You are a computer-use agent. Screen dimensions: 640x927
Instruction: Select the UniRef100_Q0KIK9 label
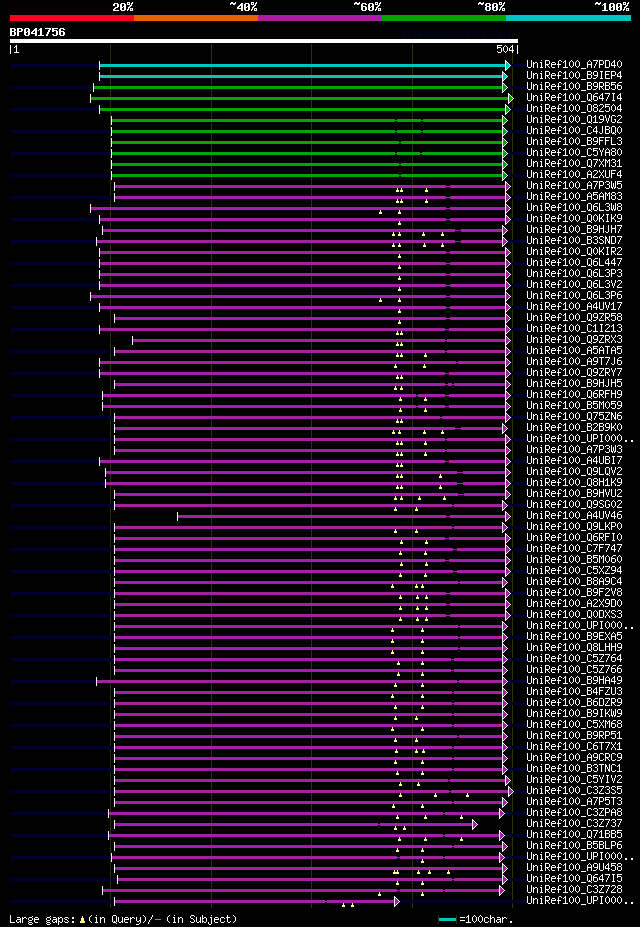(x=574, y=219)
